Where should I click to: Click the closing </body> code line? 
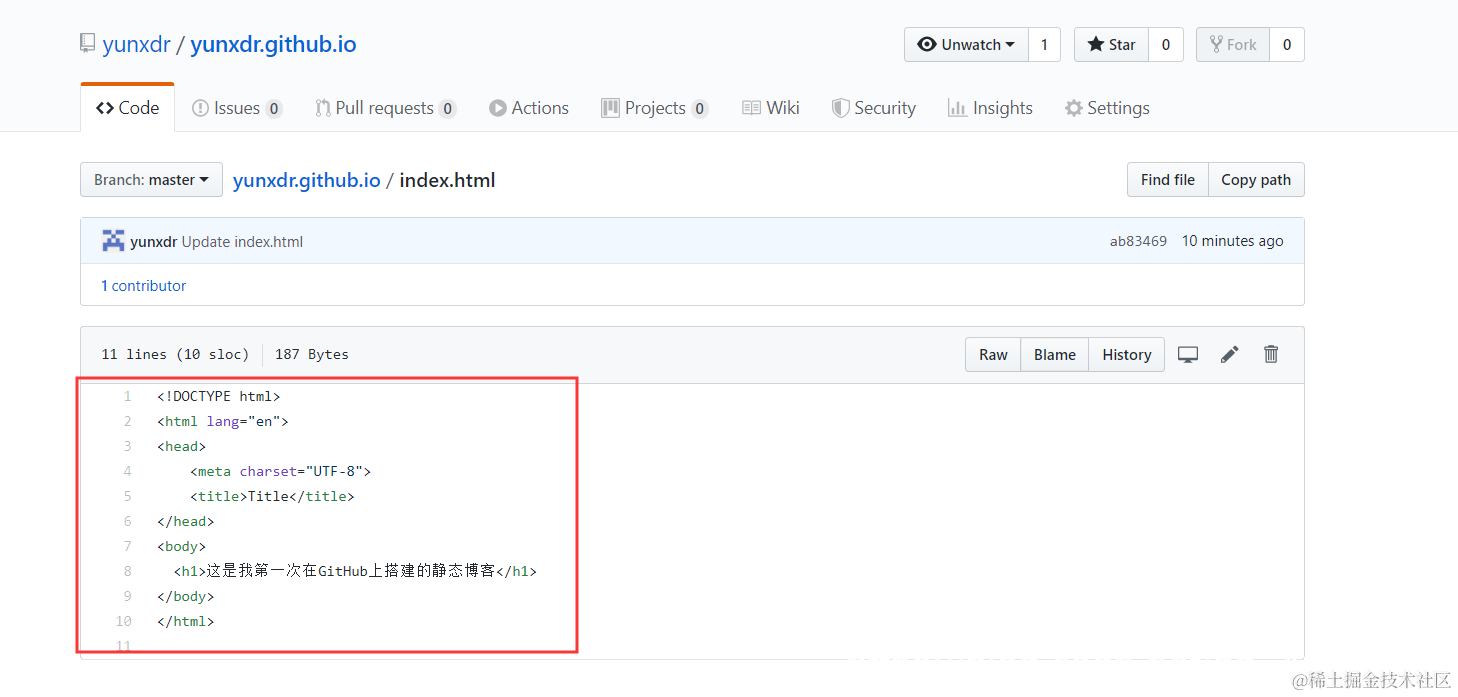coord(186,596)
